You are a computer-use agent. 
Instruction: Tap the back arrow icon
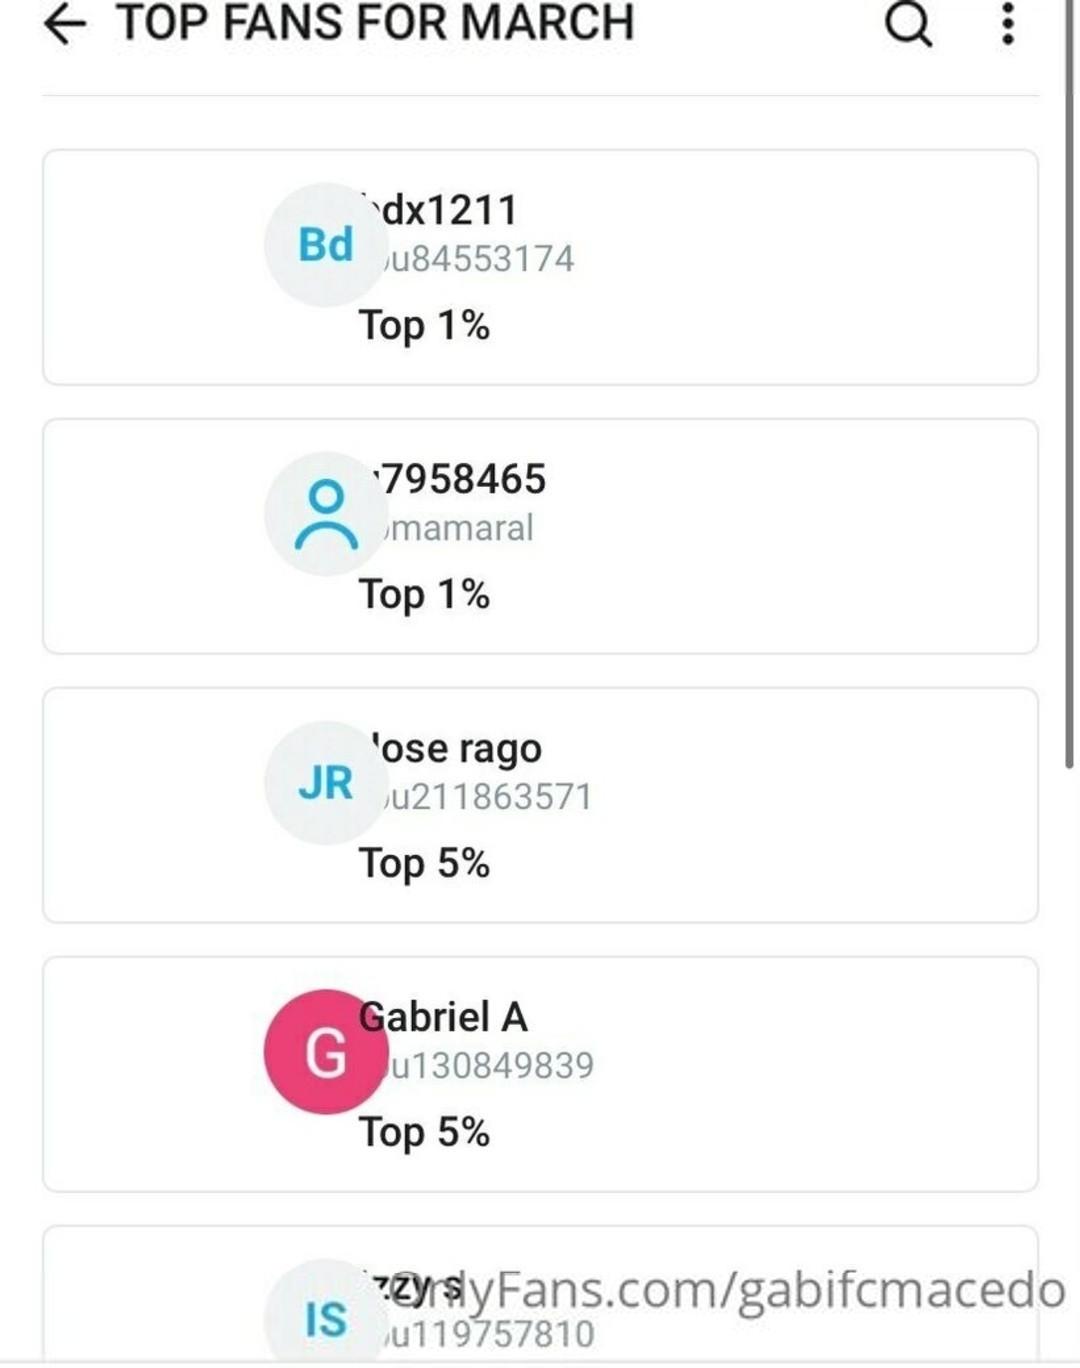click(x=65, y=24)
